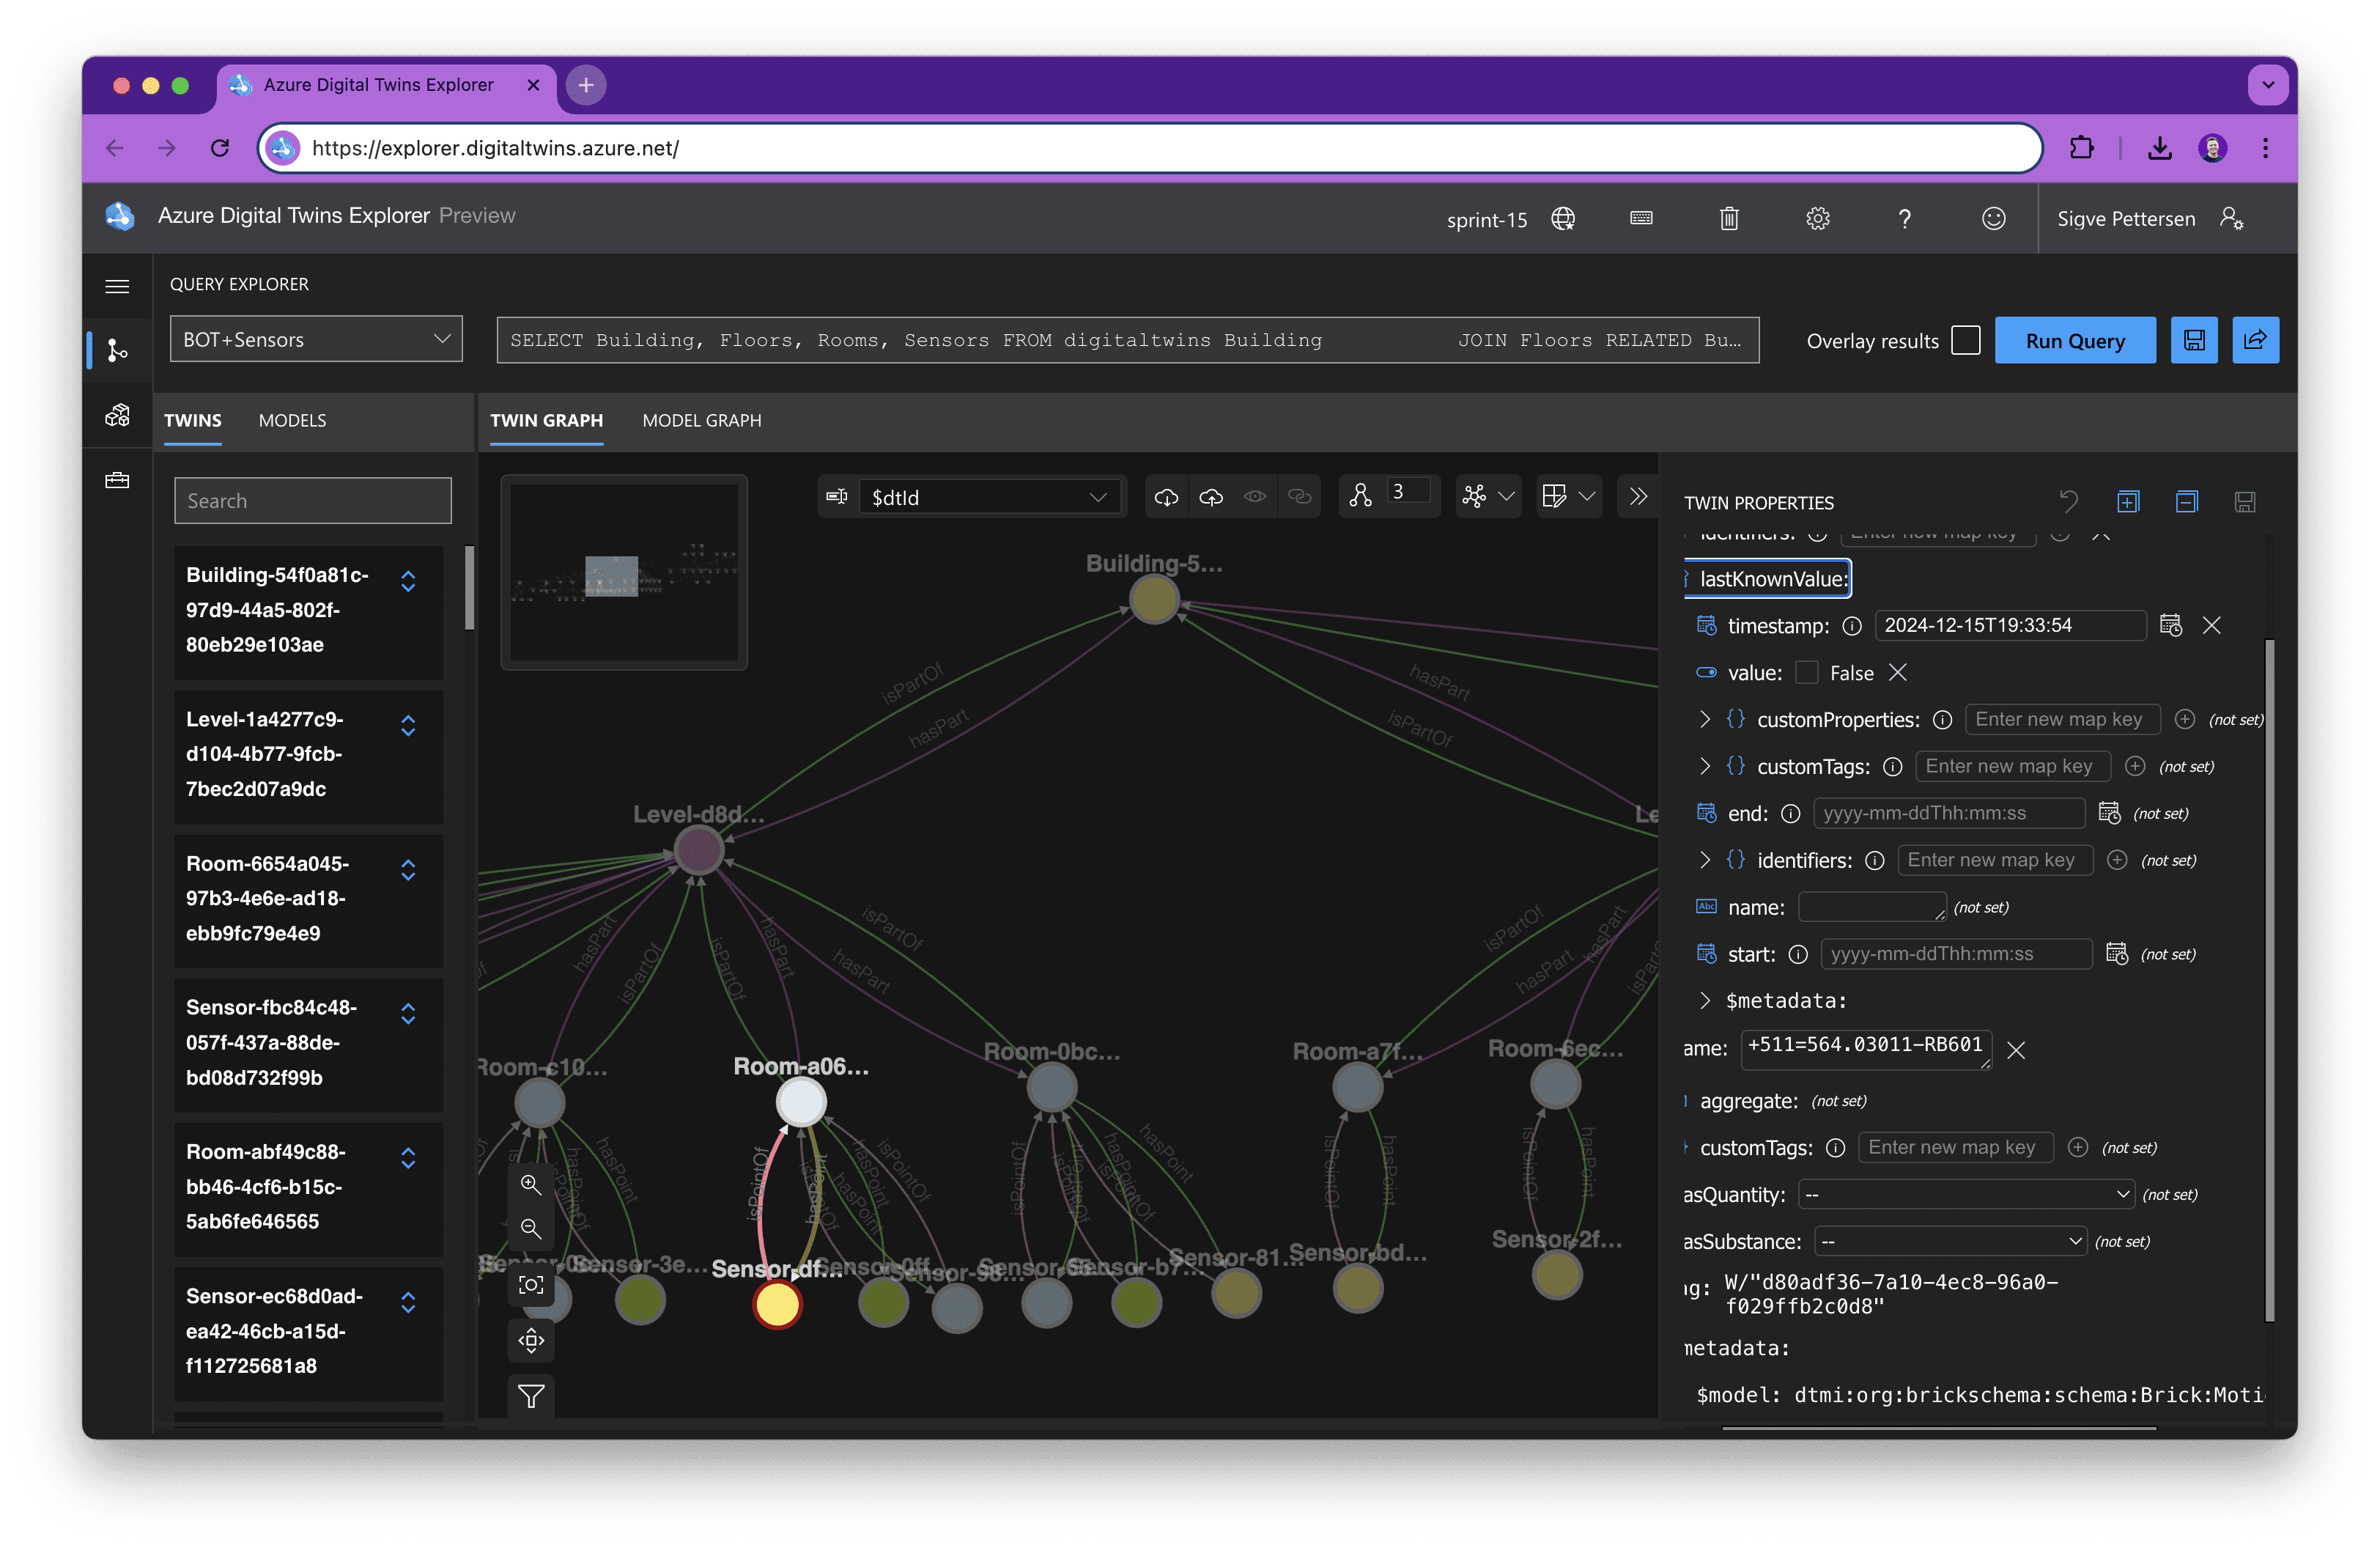Click the share query icon
The image size is (2380, 1548).
click(2255, 341)
